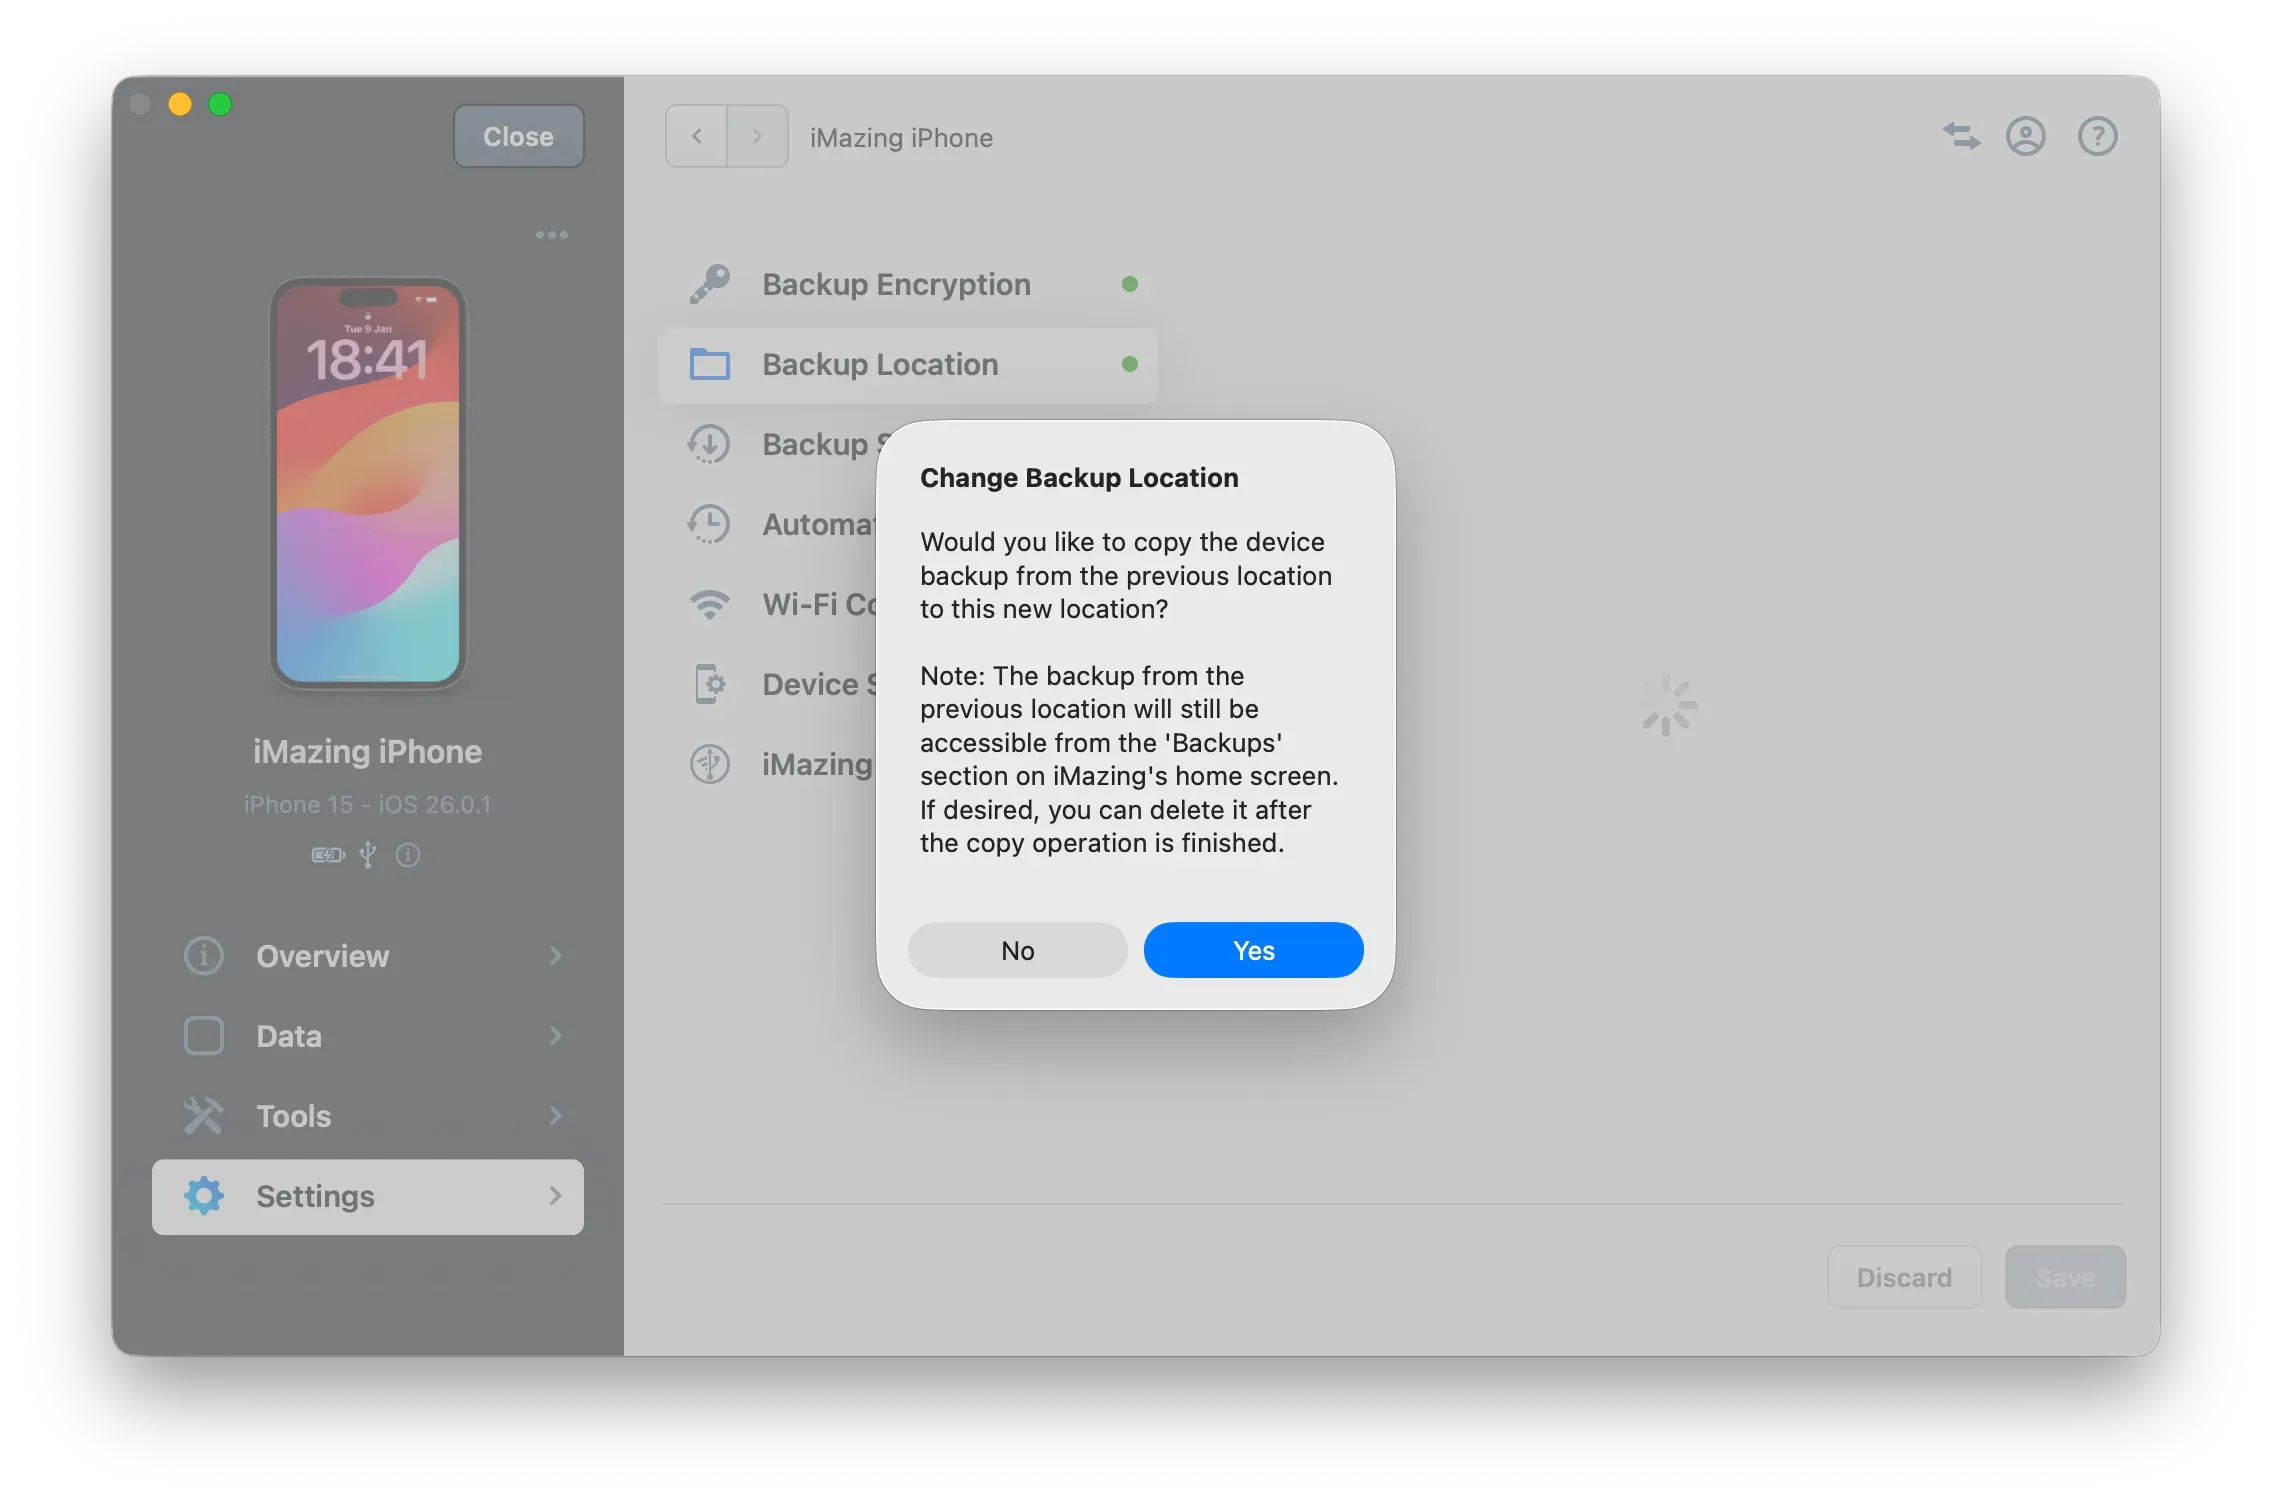Open the ellipsis options menu above the phone
2272x1504 pixels.
[x=551, y=234]
